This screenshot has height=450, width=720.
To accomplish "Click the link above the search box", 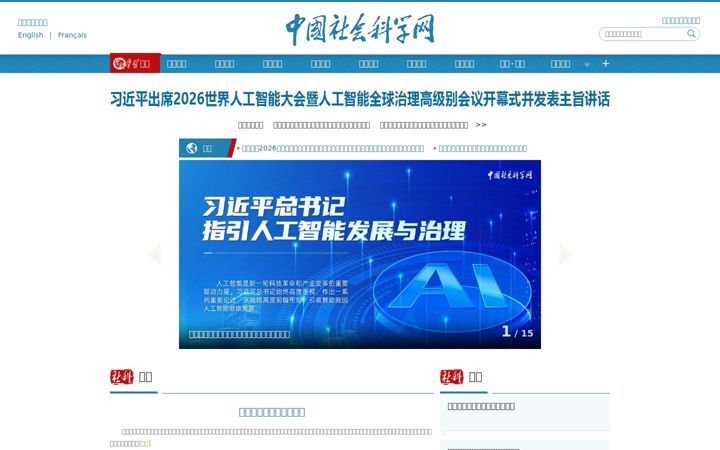I will [x=681, y=20].
